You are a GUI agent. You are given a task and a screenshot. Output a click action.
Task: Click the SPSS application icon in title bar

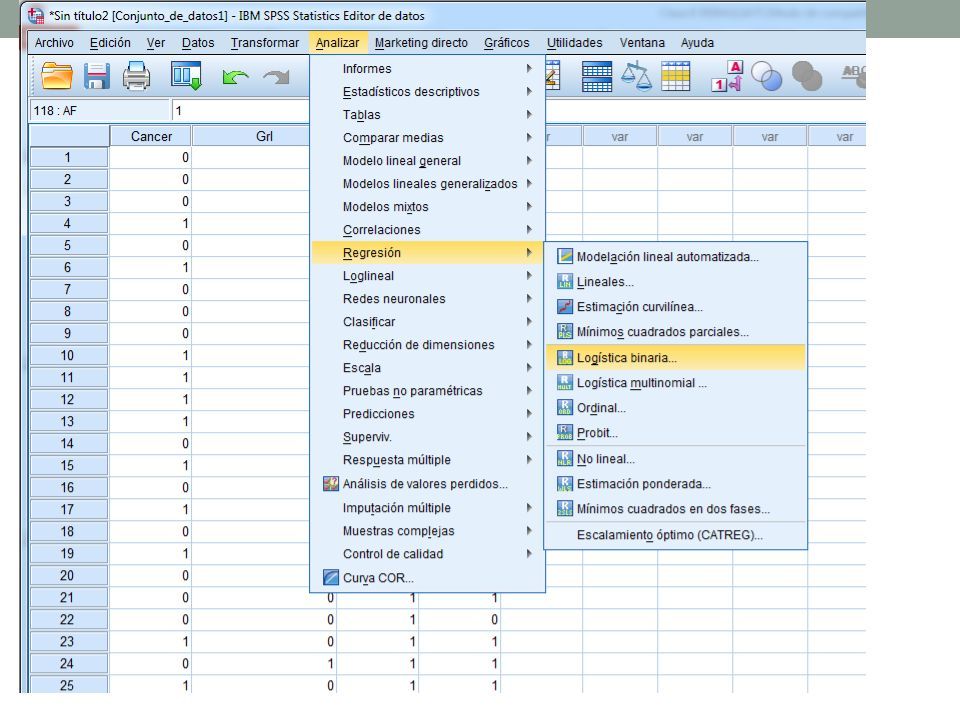tap(36, 16)
